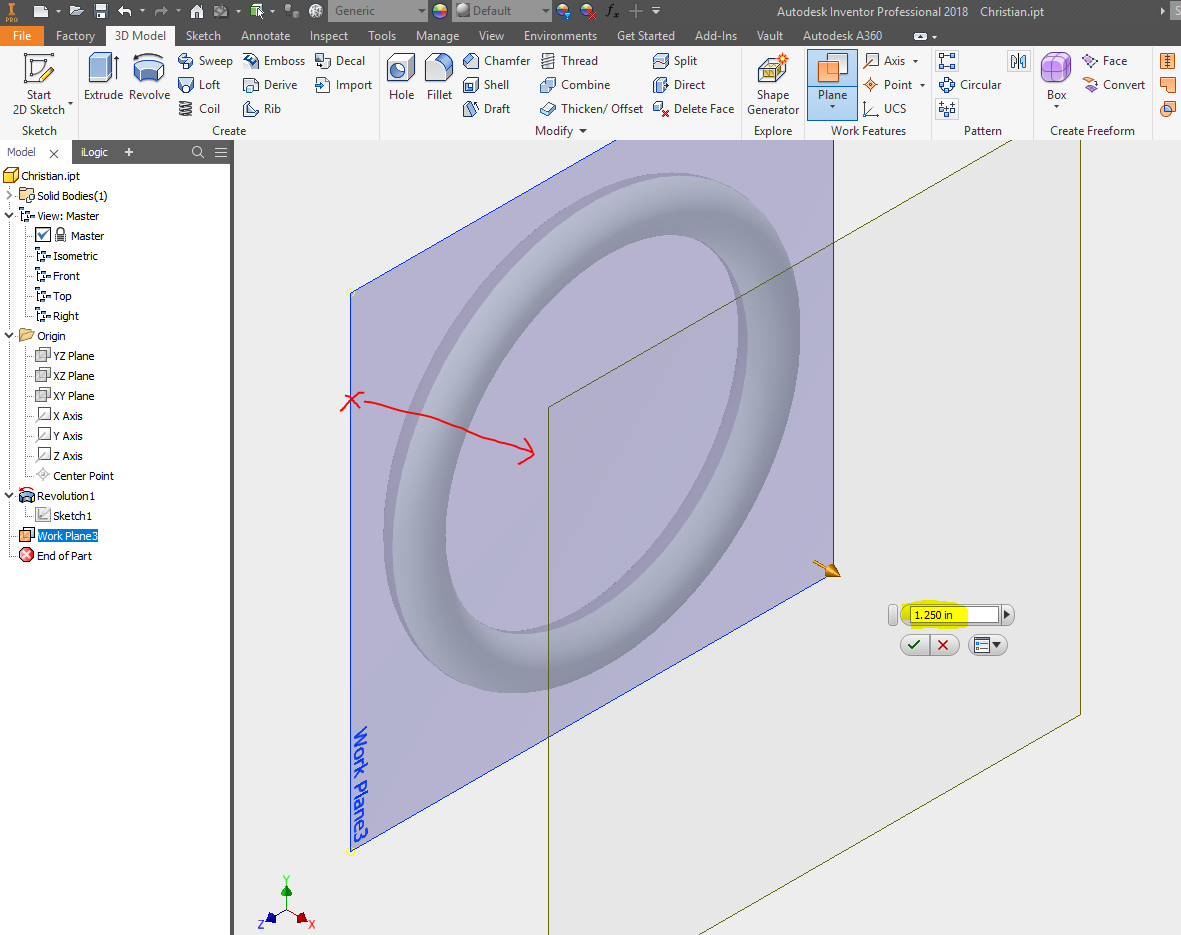Open the Autodesk A360 ribbon tab
The width and height of the screenshot is (1181, 935).
(842, 35)
